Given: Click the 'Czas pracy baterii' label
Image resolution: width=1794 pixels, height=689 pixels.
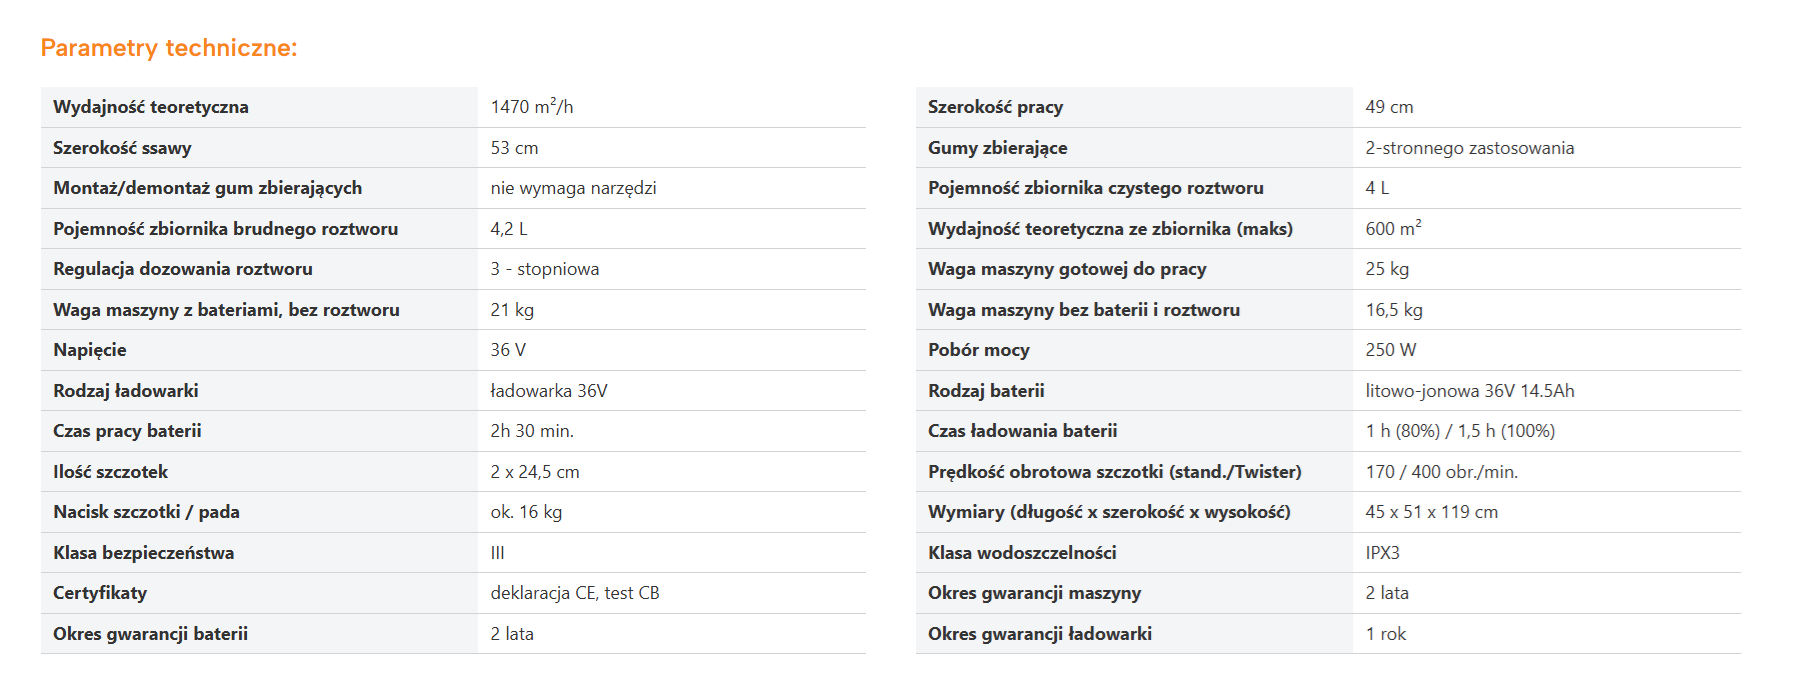Looking at the screenshot, I should point(127,431).
